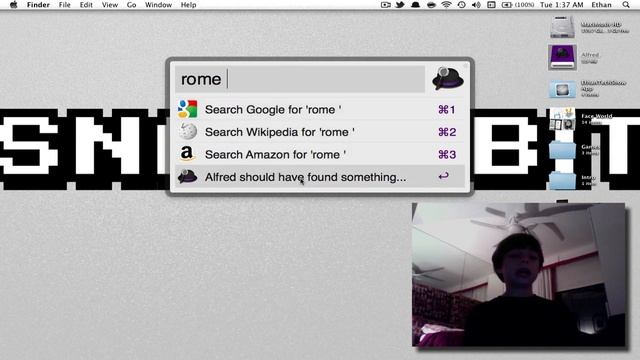Click the Wikipedia globe icon in the results
Viewport: 640px width, 360px height.
coord(187,132)
